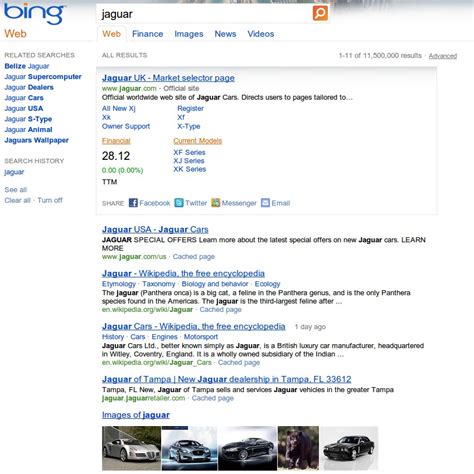Open the Xk sublink
474x474 pixels.
(106, 117)
